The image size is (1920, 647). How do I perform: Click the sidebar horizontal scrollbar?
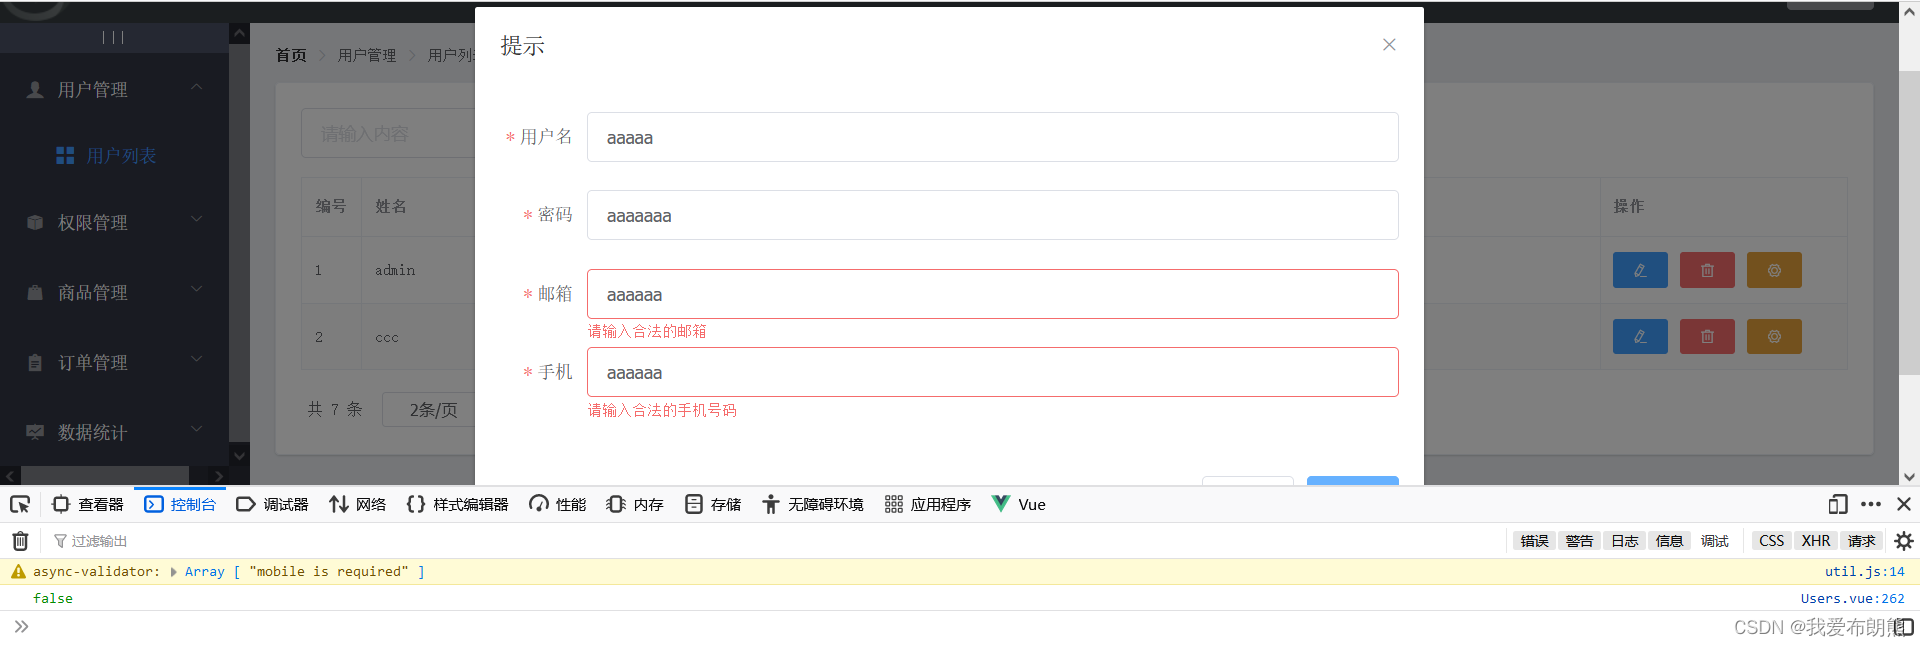[105, 476]
